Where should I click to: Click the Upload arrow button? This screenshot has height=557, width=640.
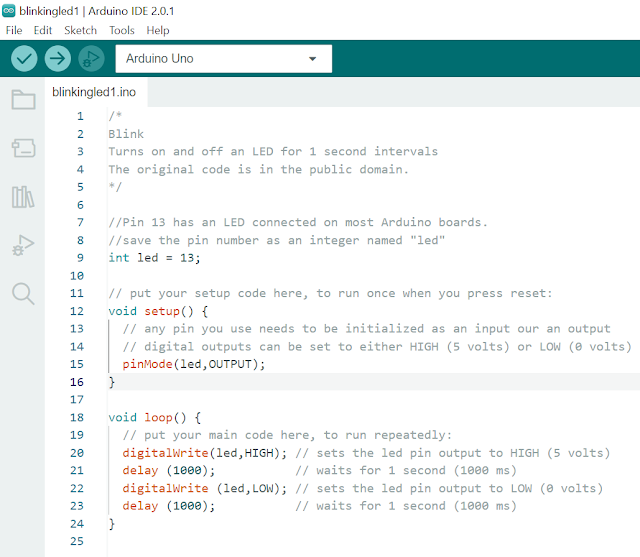pos(58,59)
